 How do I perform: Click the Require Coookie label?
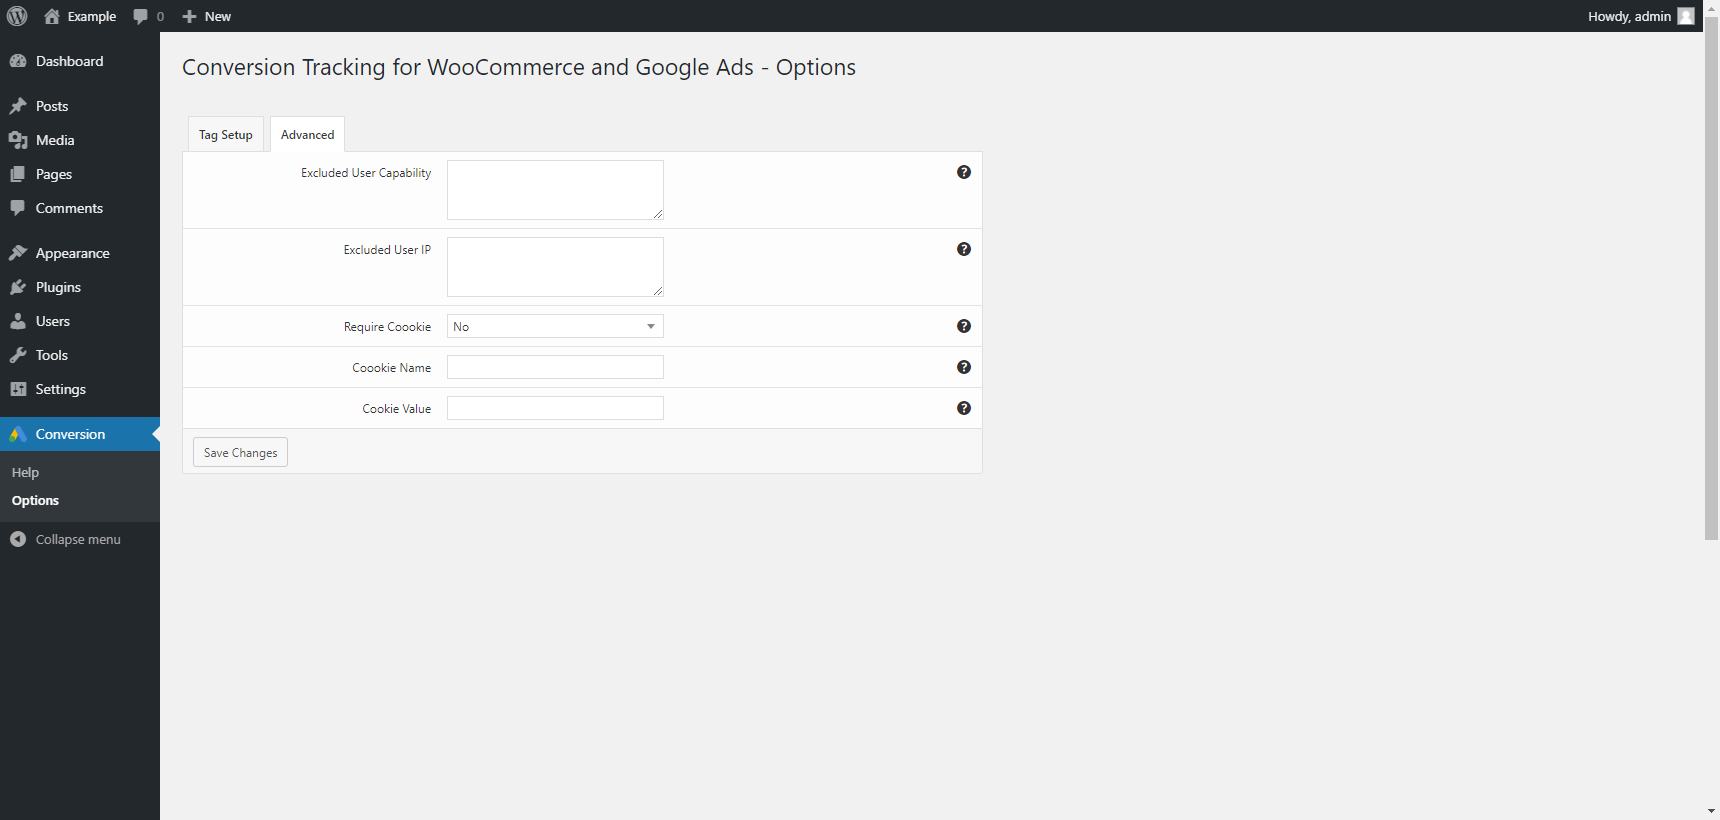coord(387,327)
